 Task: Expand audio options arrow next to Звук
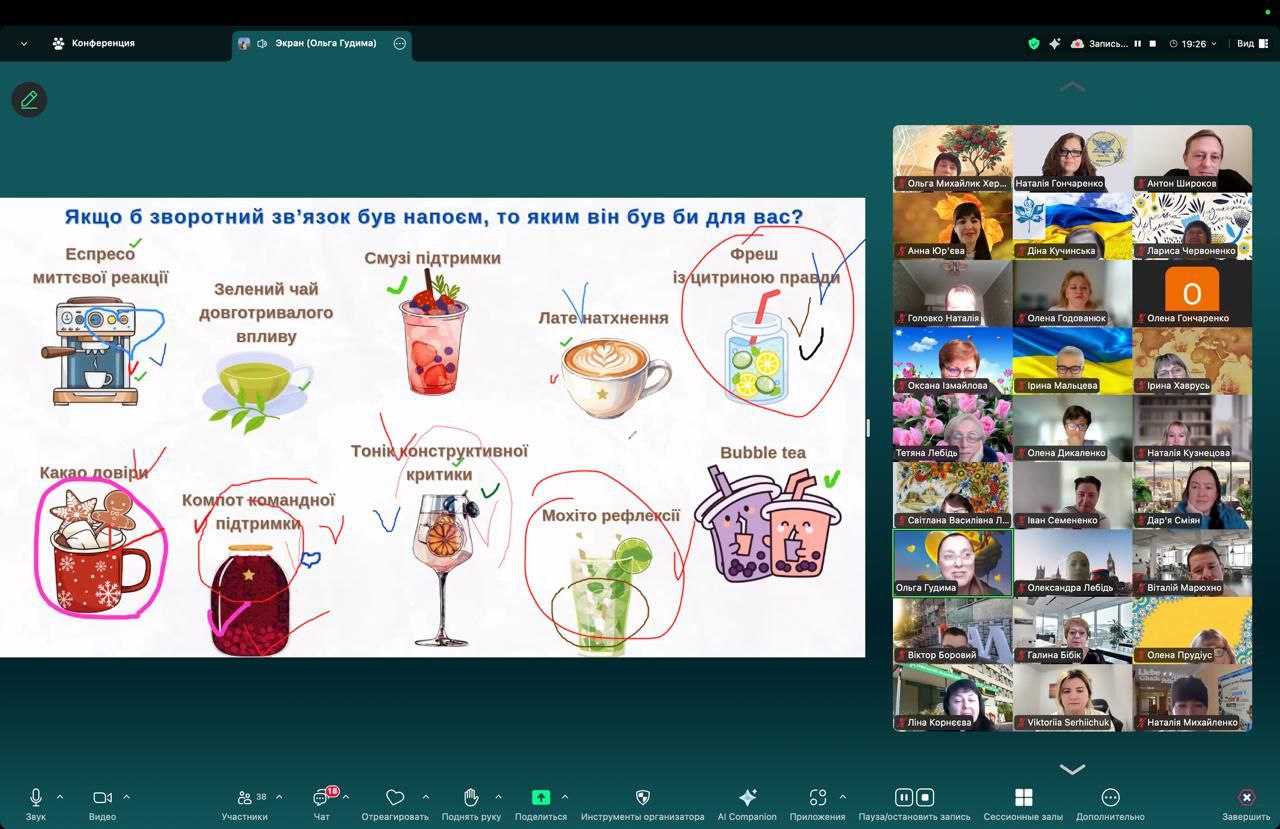pos(60,797)
